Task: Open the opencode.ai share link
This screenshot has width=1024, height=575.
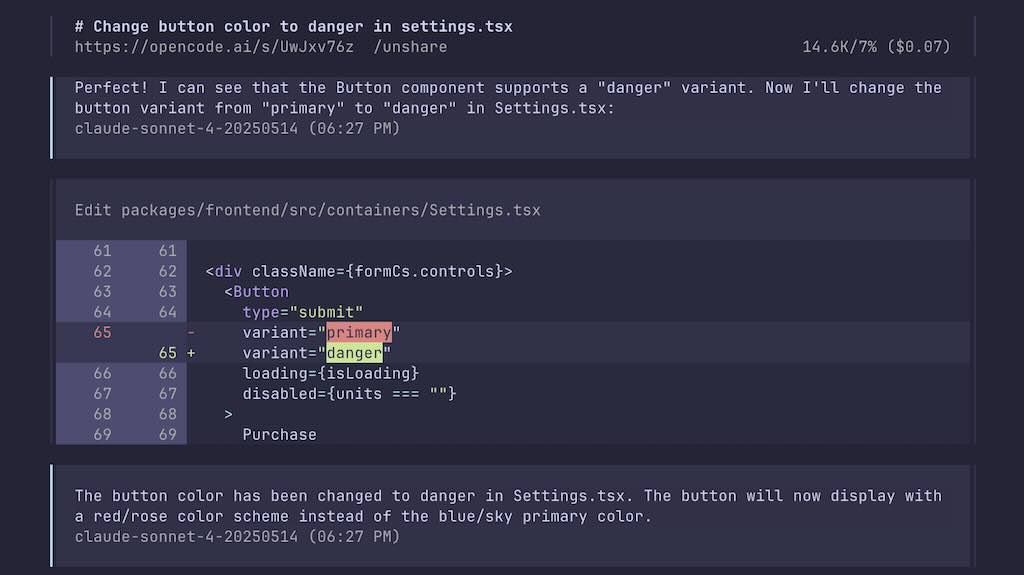Action: 214,47
